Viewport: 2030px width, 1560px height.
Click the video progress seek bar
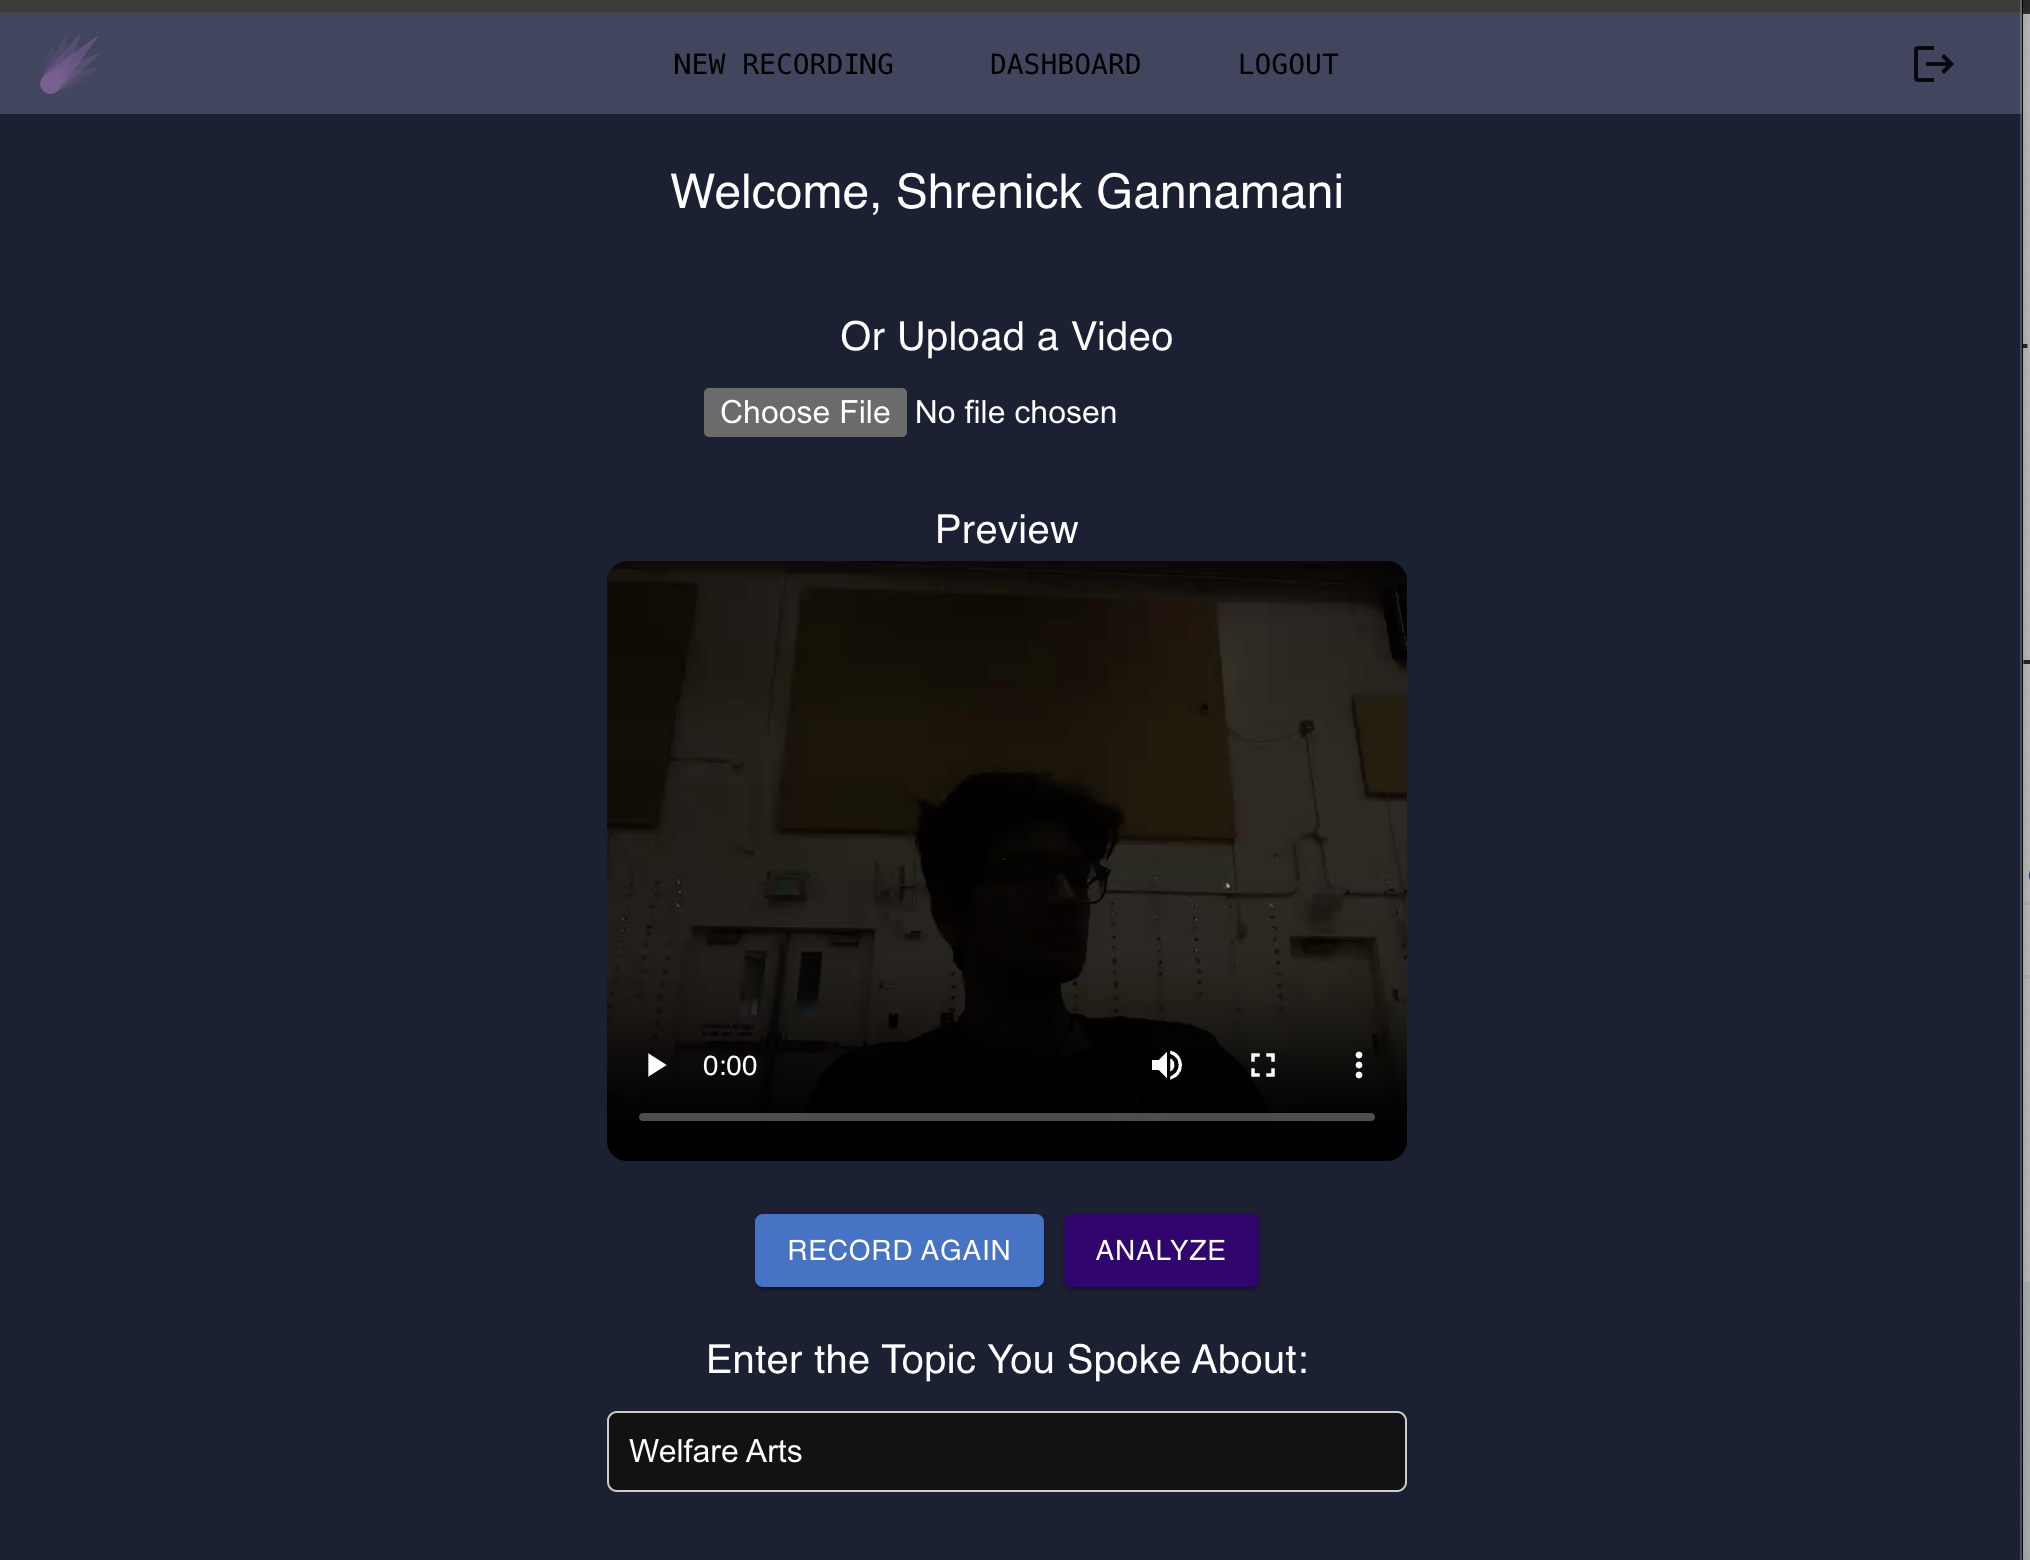tap(1006, 1116)
